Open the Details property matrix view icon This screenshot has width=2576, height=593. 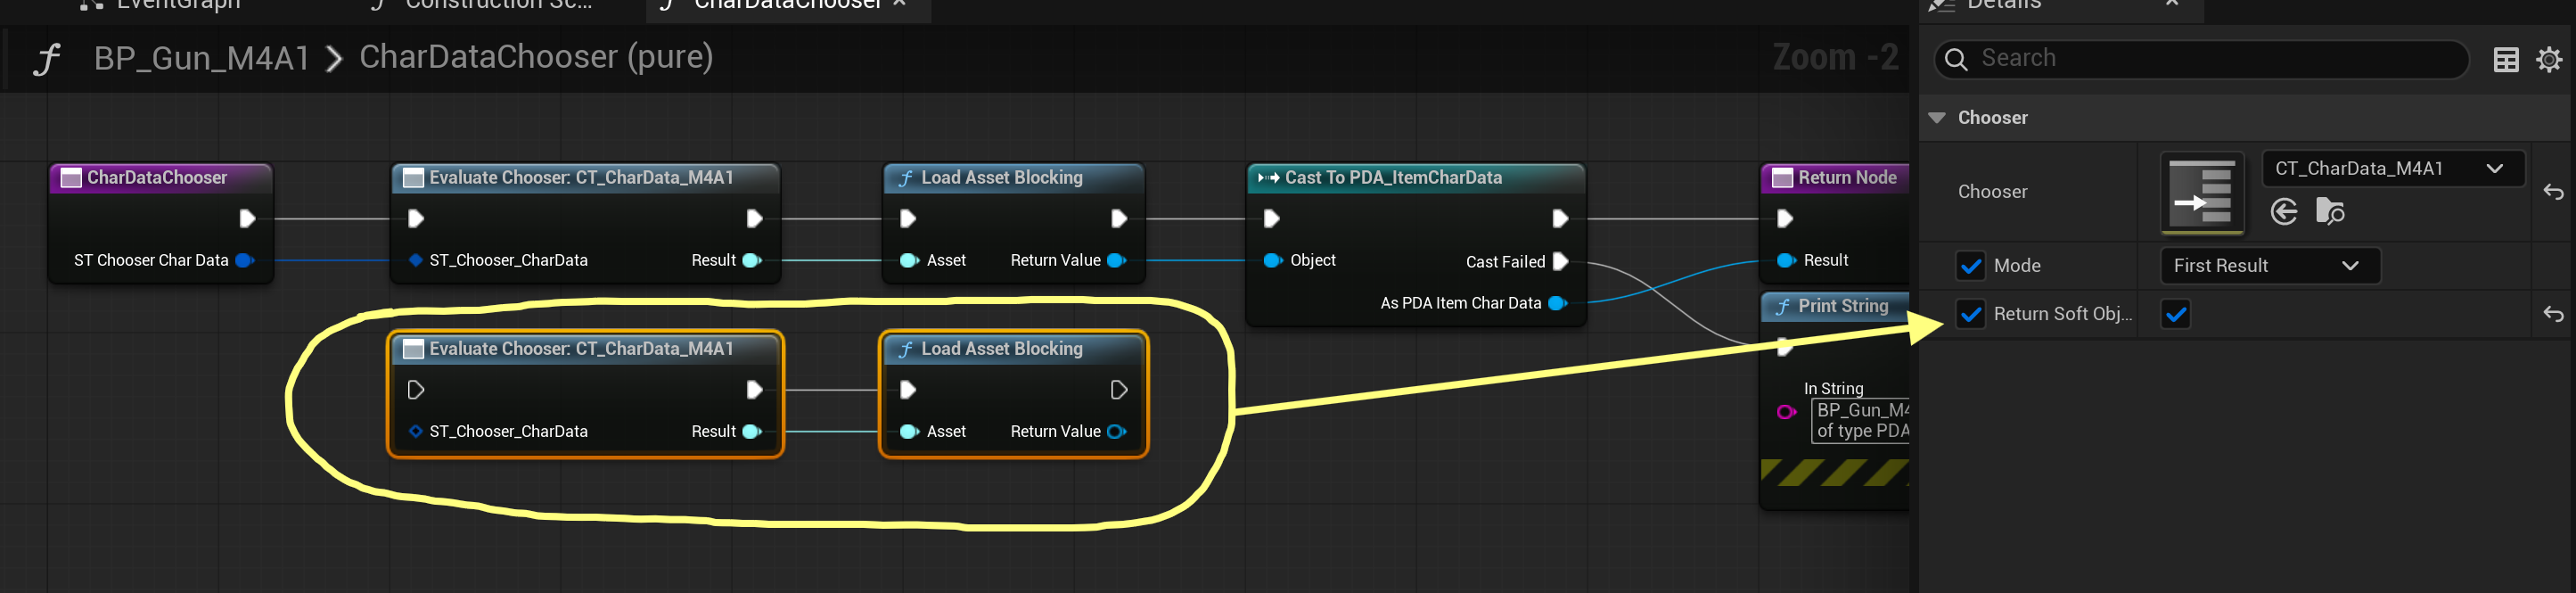(2505, 60)
